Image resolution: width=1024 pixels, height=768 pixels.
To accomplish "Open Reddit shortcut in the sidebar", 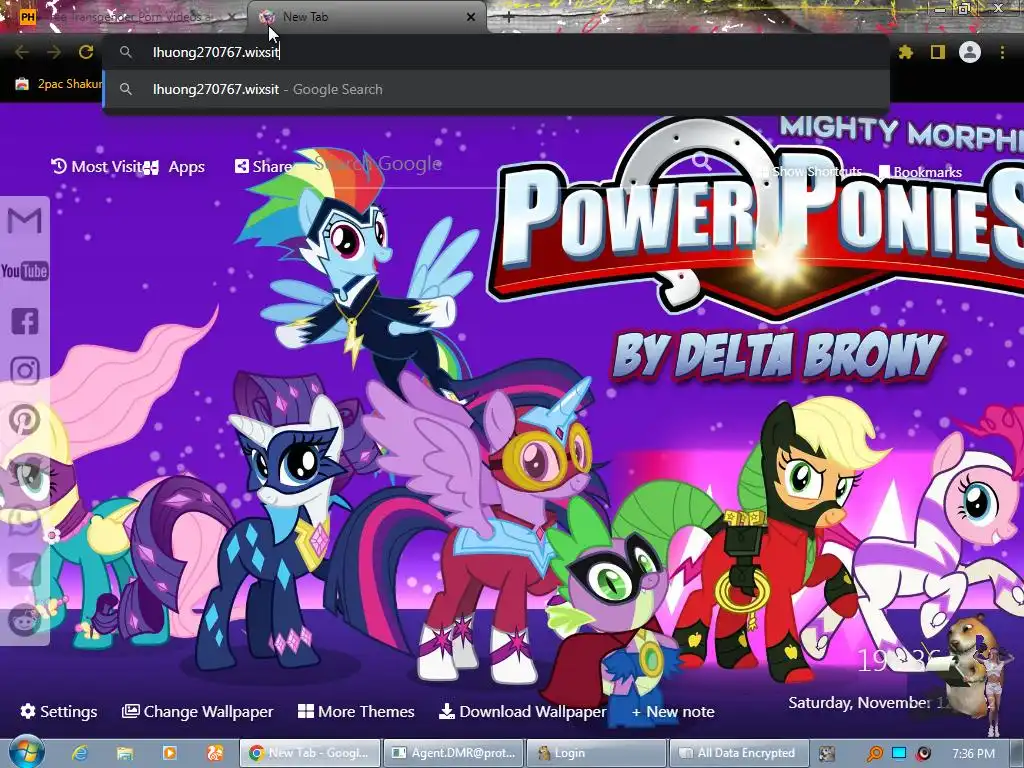I will coord(24,620).
